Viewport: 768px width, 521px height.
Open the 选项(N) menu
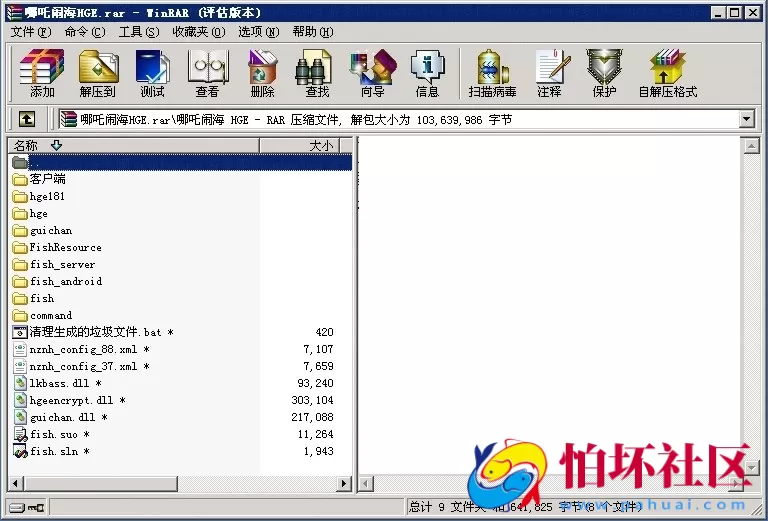(x=259, y=32)
